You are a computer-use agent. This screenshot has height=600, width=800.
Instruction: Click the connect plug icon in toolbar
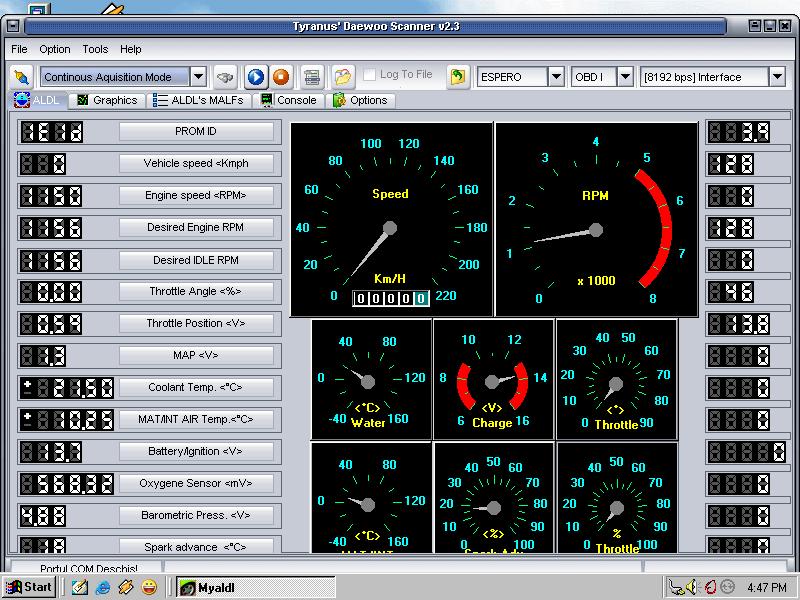pos(21,77)
